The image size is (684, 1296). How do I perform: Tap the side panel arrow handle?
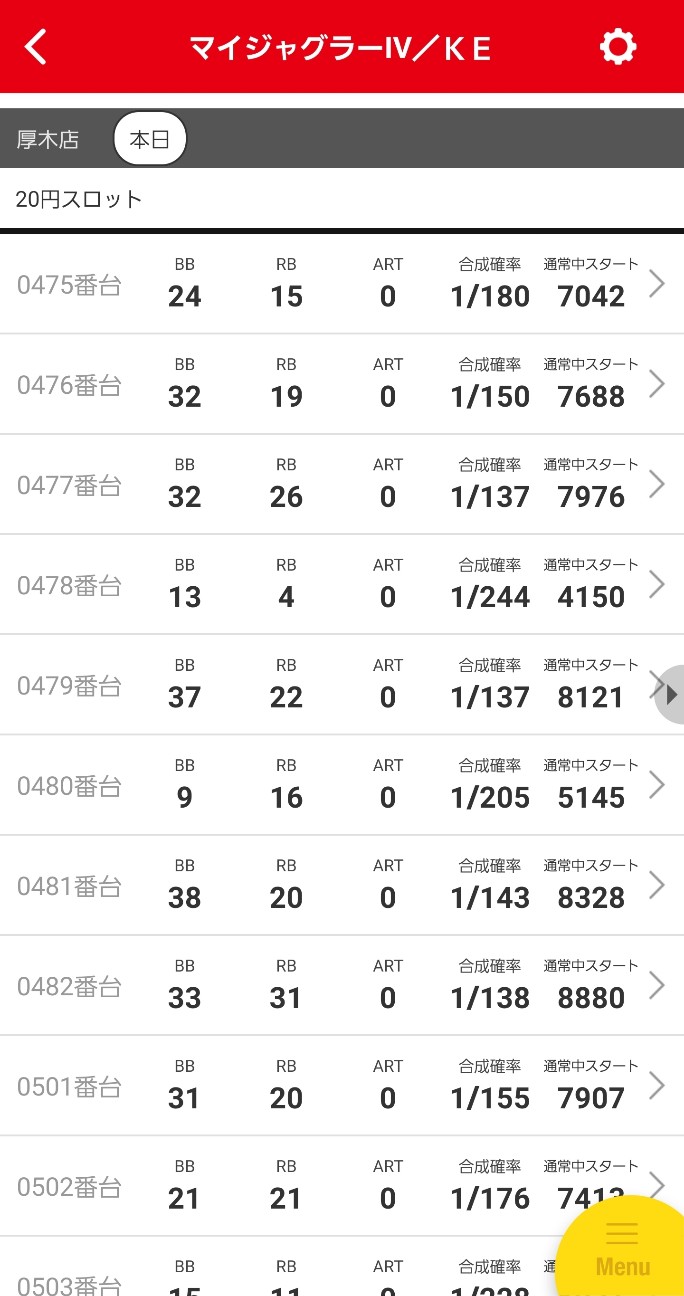click(669, 694)
